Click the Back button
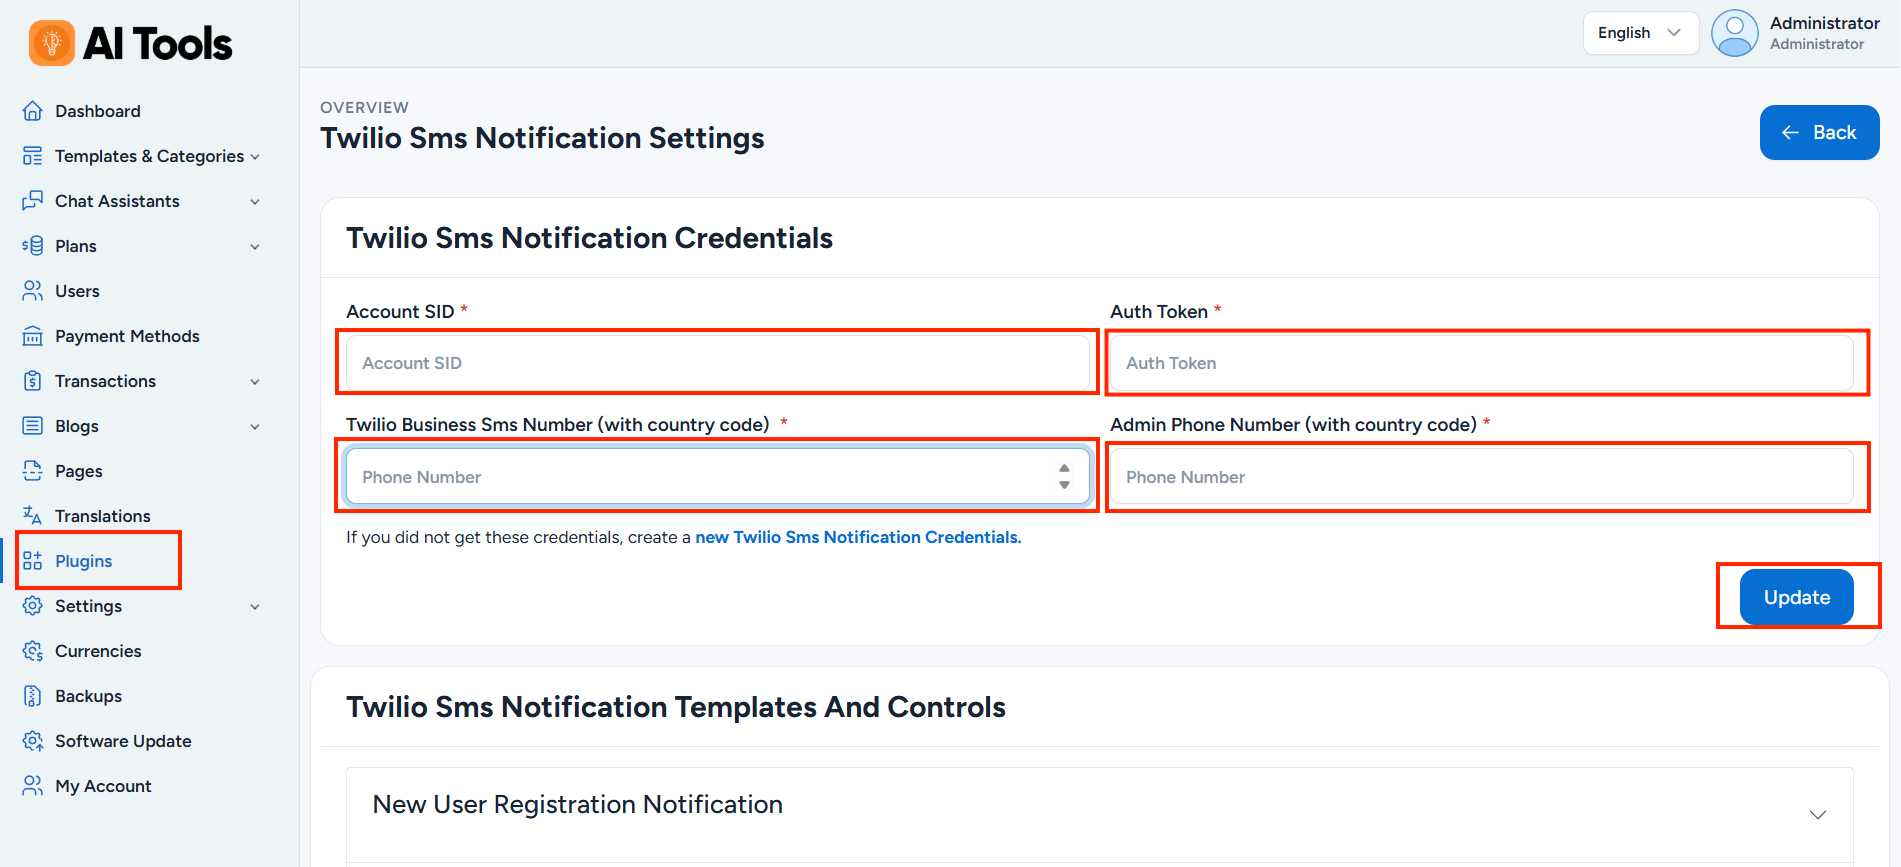This screenshot has height=867, width=1901. 1819,132
